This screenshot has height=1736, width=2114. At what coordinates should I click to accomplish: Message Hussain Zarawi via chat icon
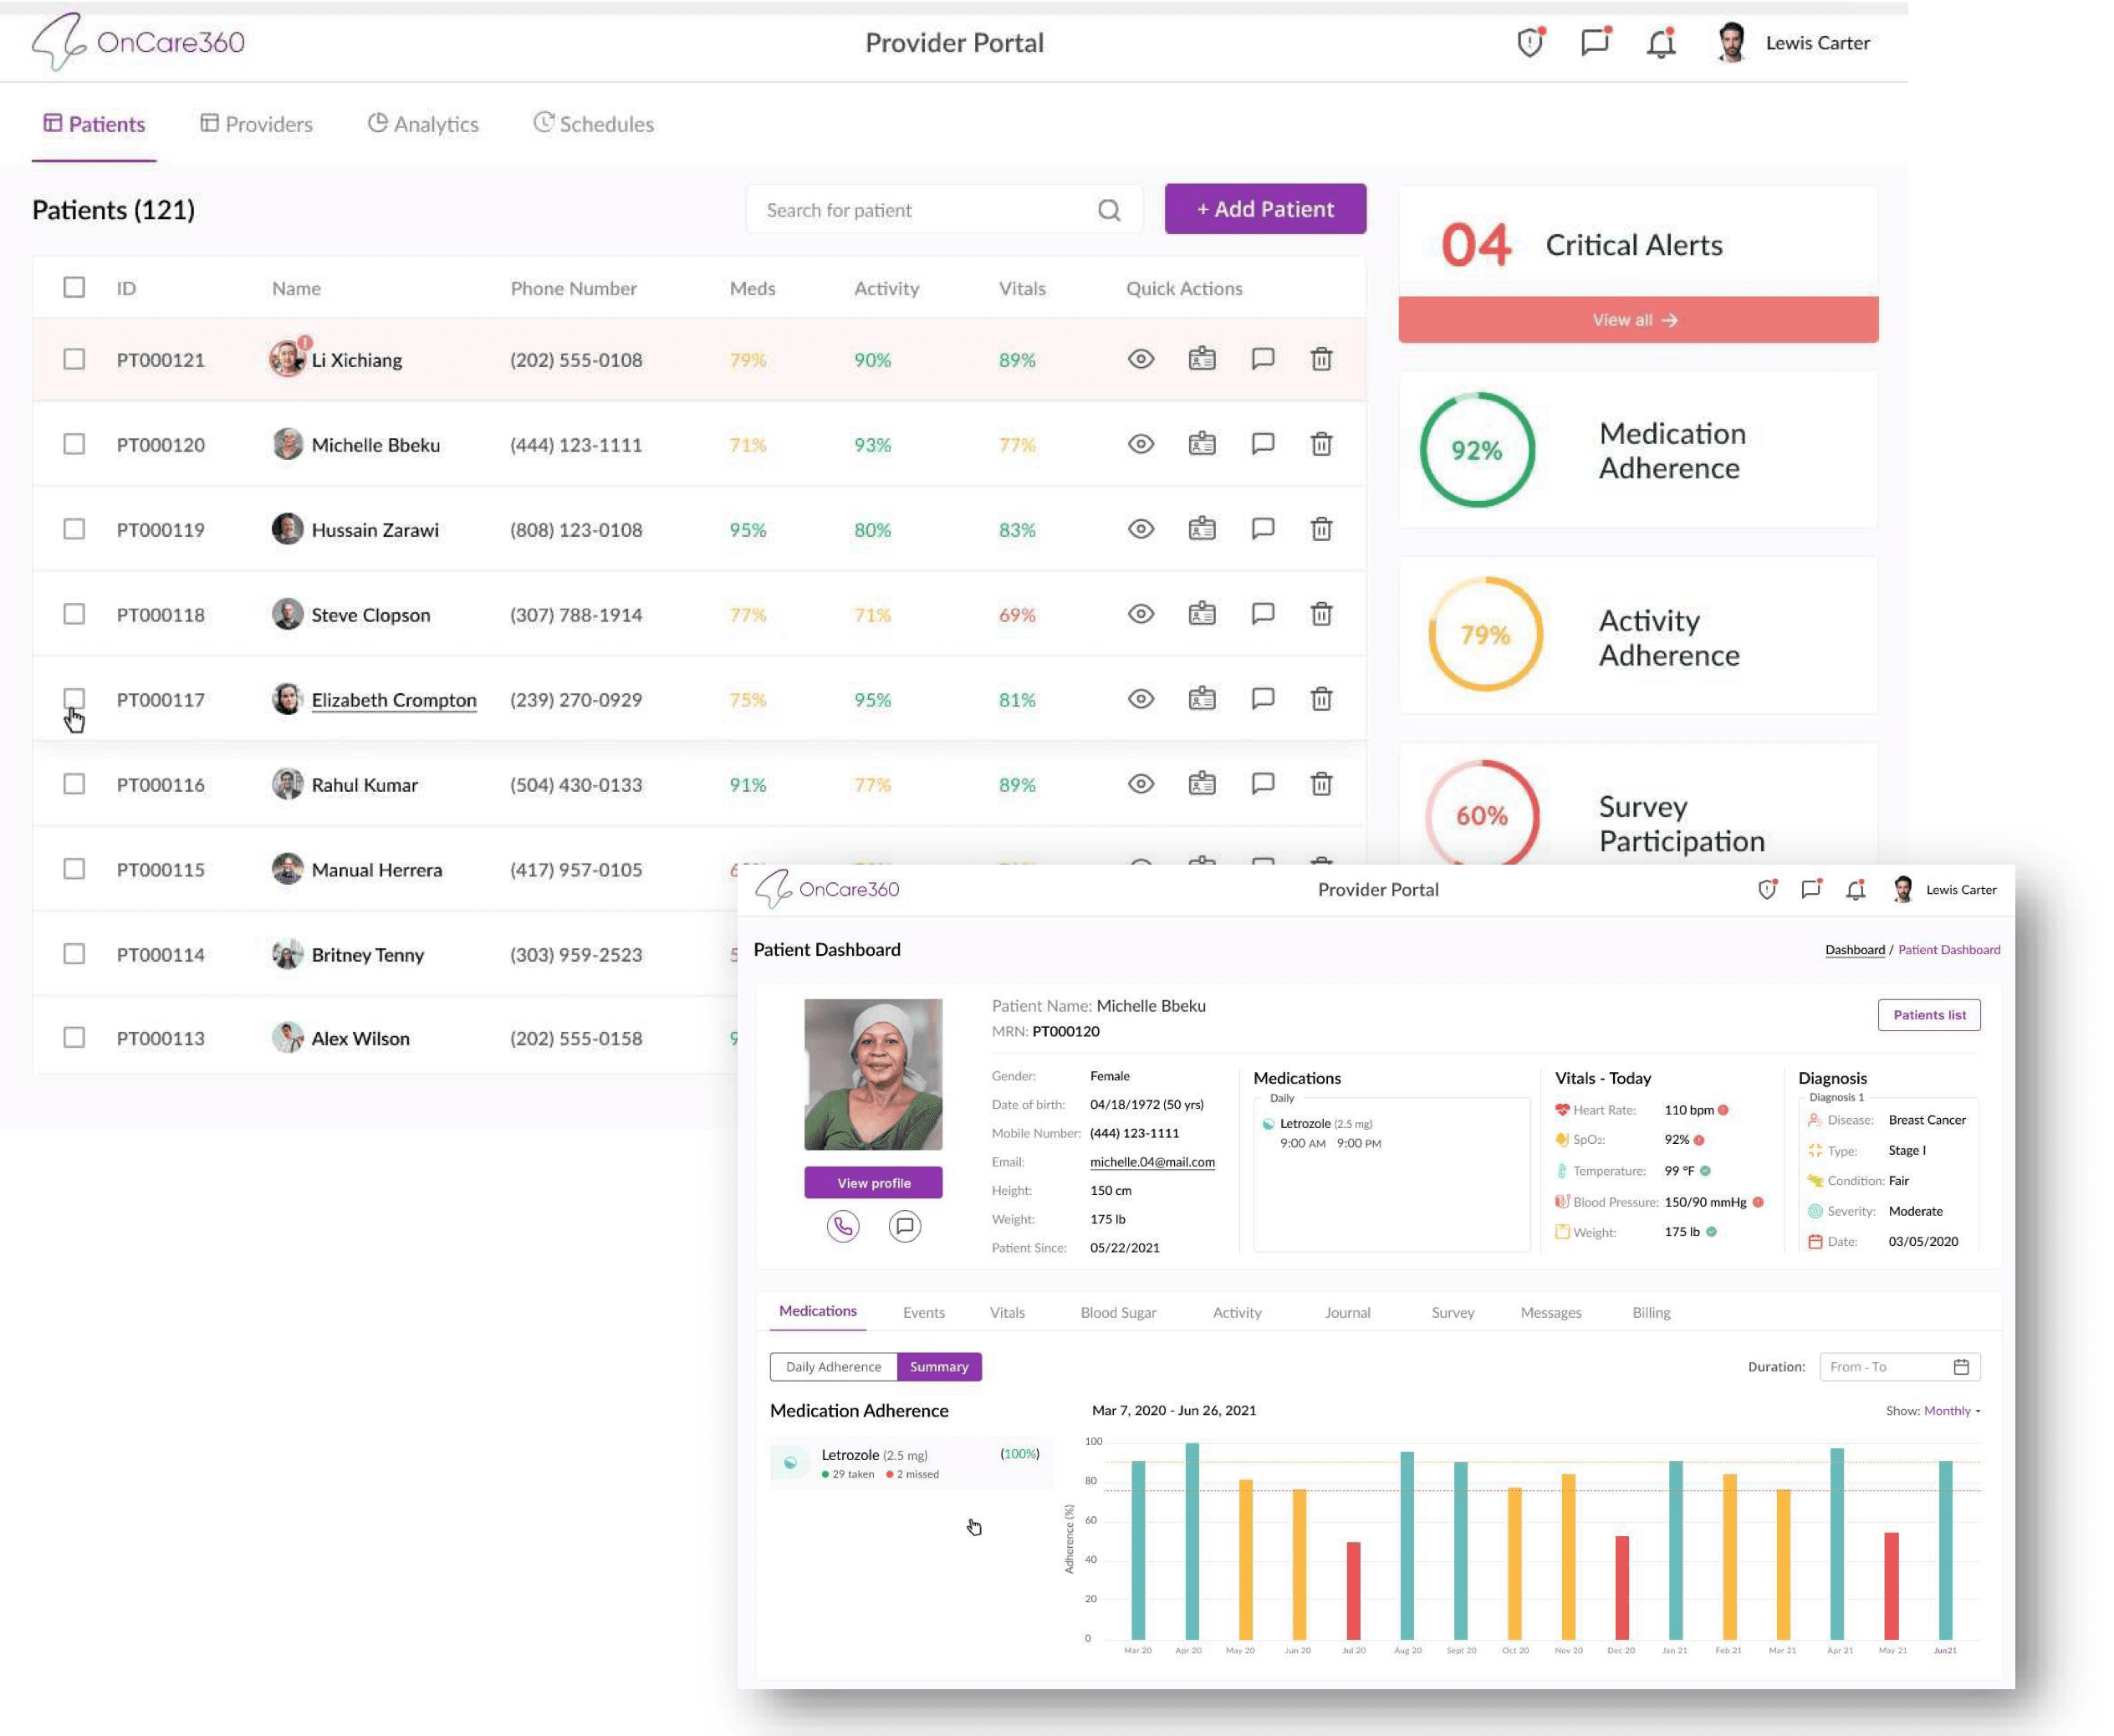click(1263, 529)
